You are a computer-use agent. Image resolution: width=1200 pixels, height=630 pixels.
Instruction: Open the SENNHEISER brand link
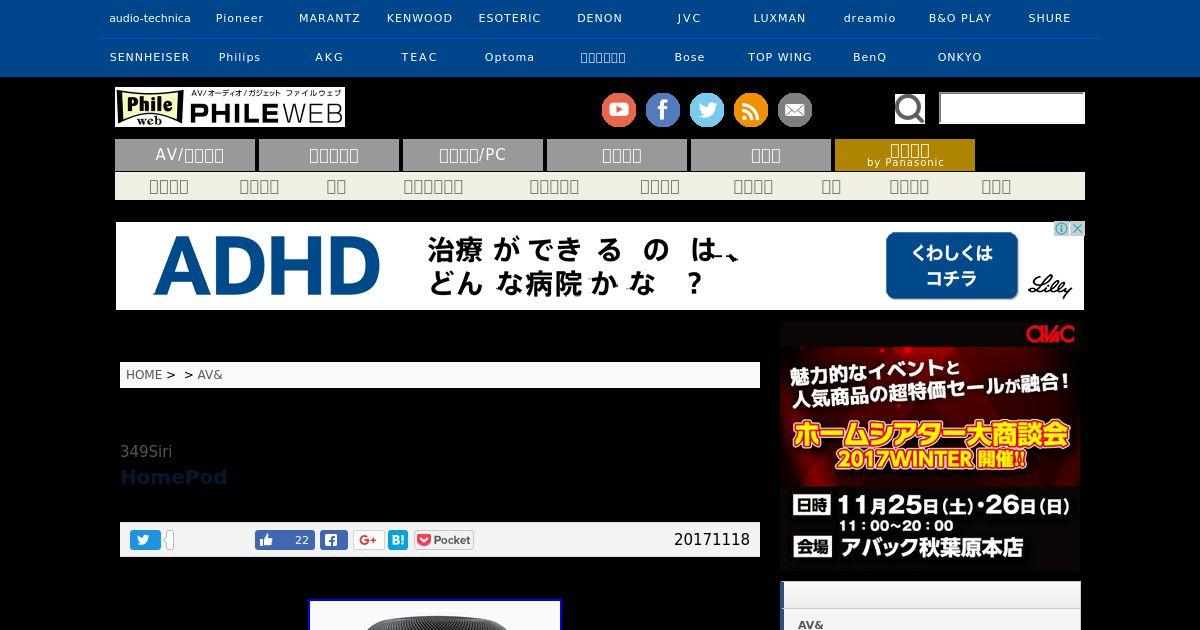[149, 57]
